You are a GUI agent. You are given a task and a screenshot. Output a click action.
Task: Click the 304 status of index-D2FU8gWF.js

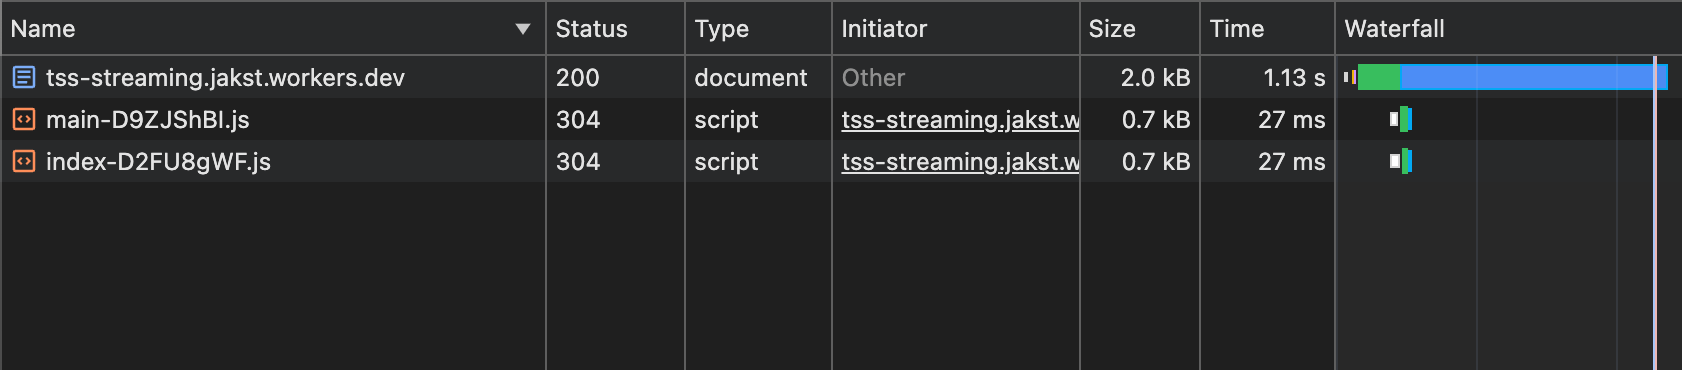pyautogui.click(x=577, y=161)
